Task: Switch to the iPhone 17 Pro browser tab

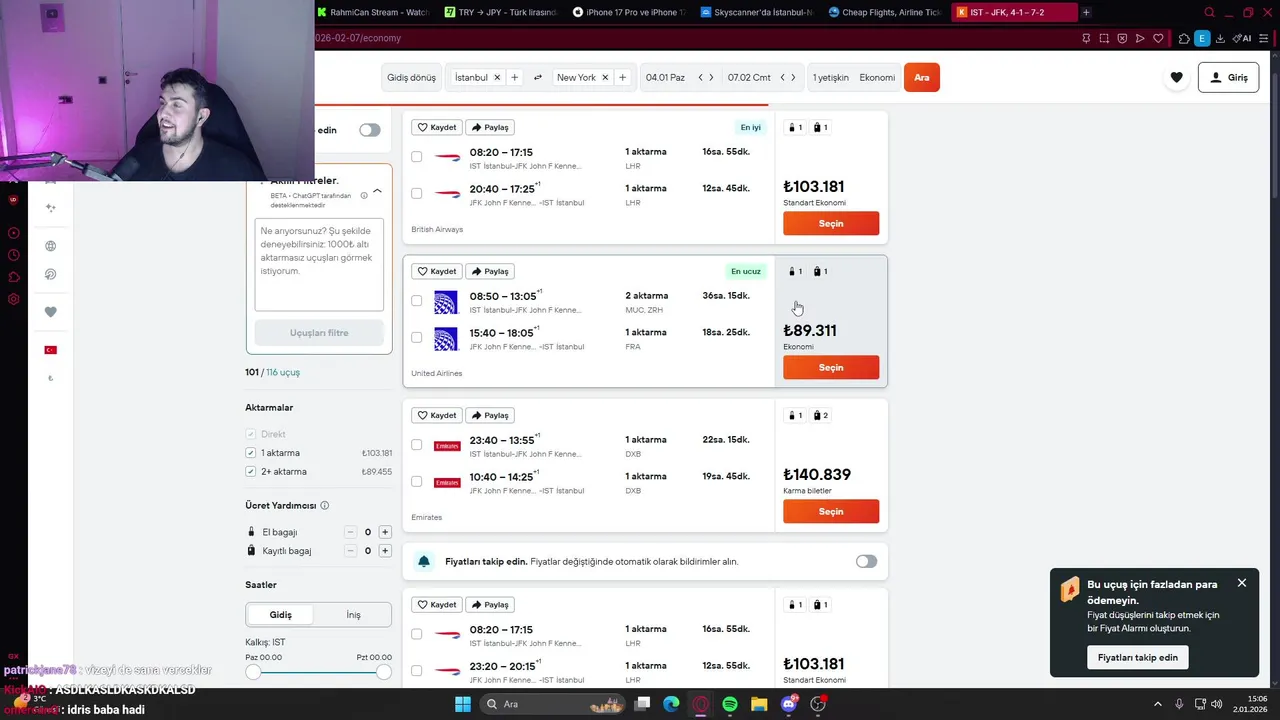Action: point(628,12)
